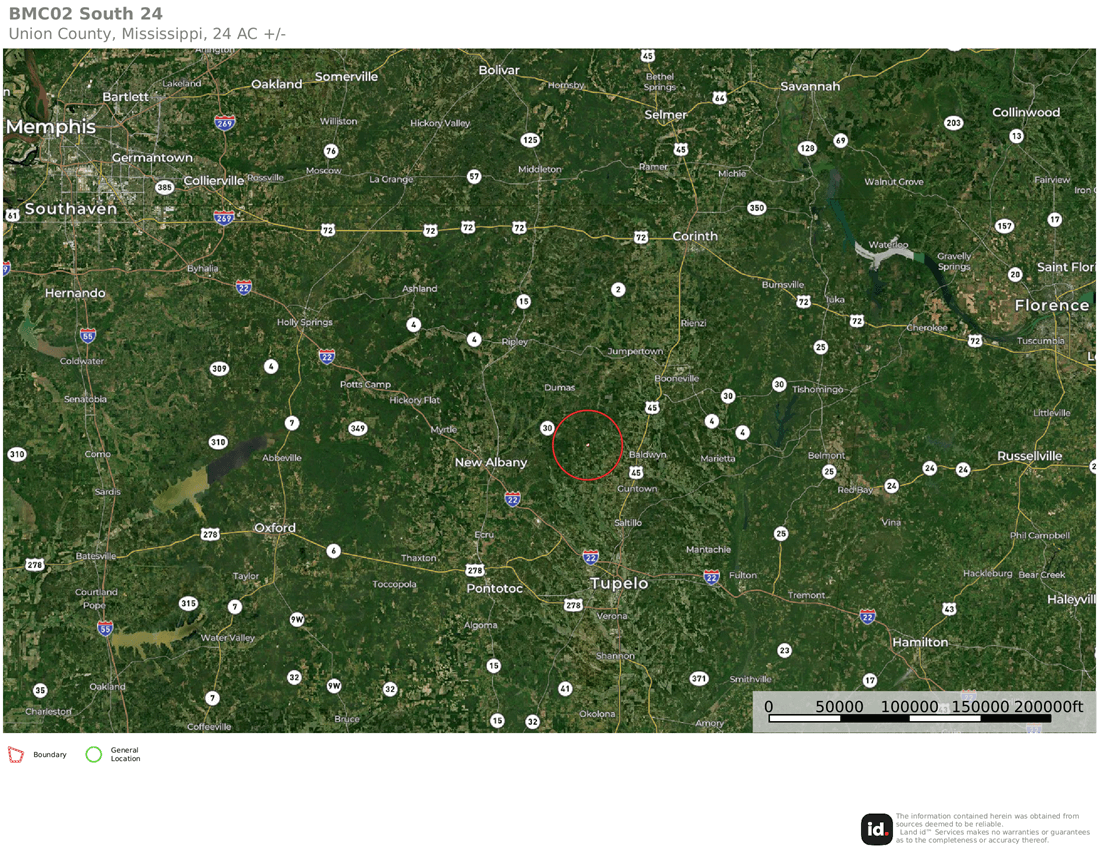Image resolution: width=1100 pixels, height=849 pixels.
Task: Click the Route 385 shield near Collierville
Action: pos(165,187)
